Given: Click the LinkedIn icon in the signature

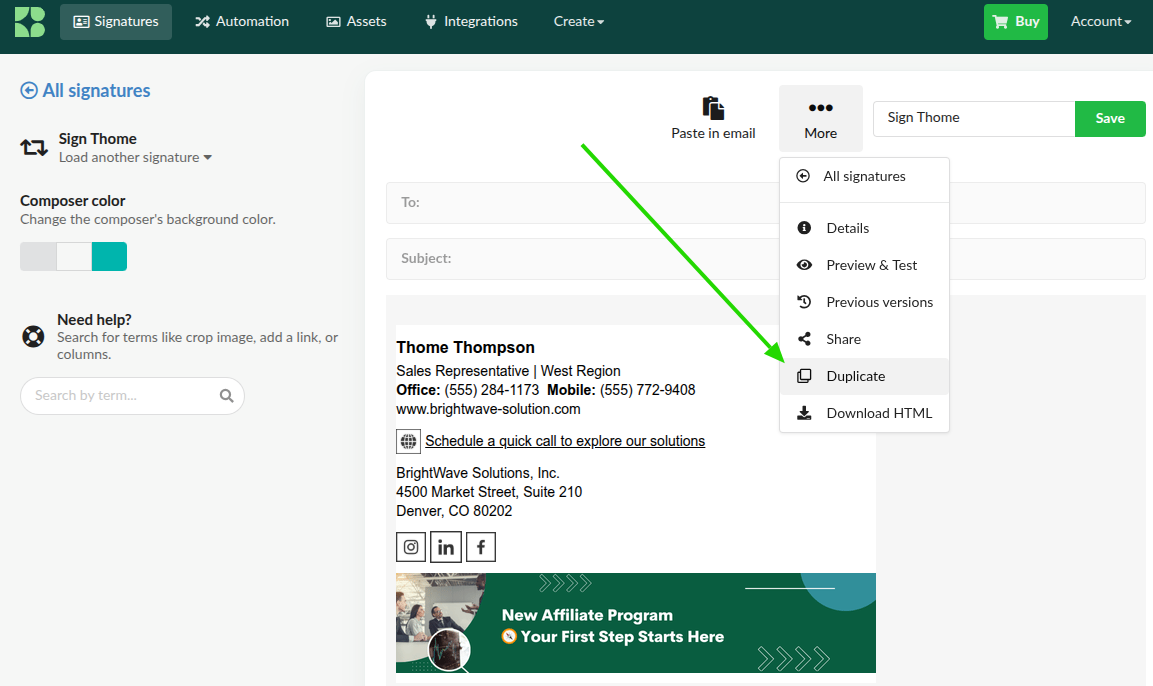Looking at the screenshot, I should (x=446, y=547).
